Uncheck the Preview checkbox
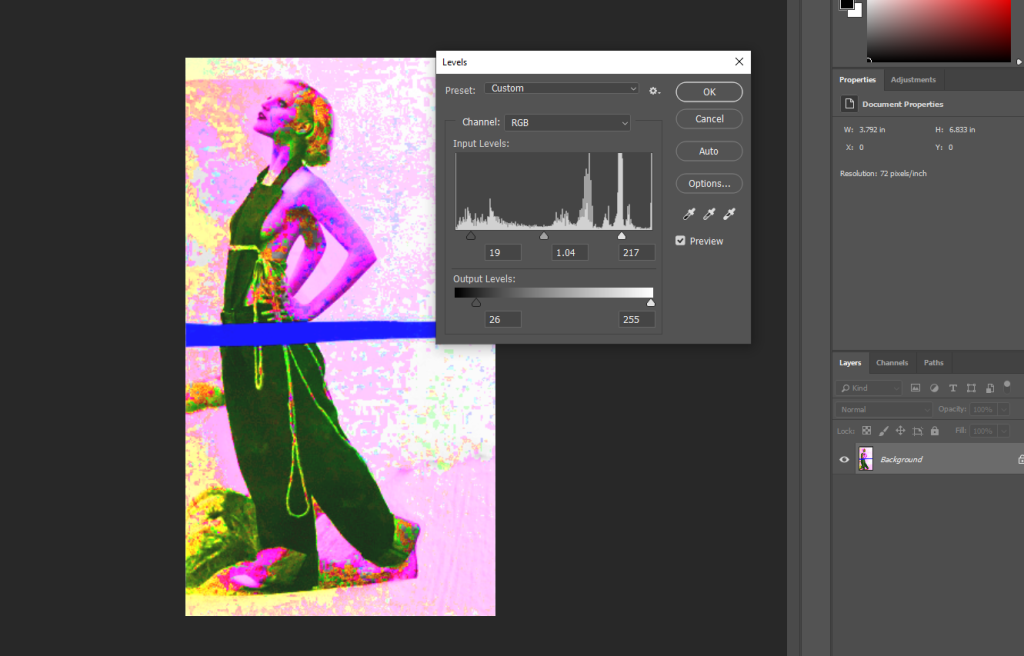1024x656 pixels. [x=681, y=241]
